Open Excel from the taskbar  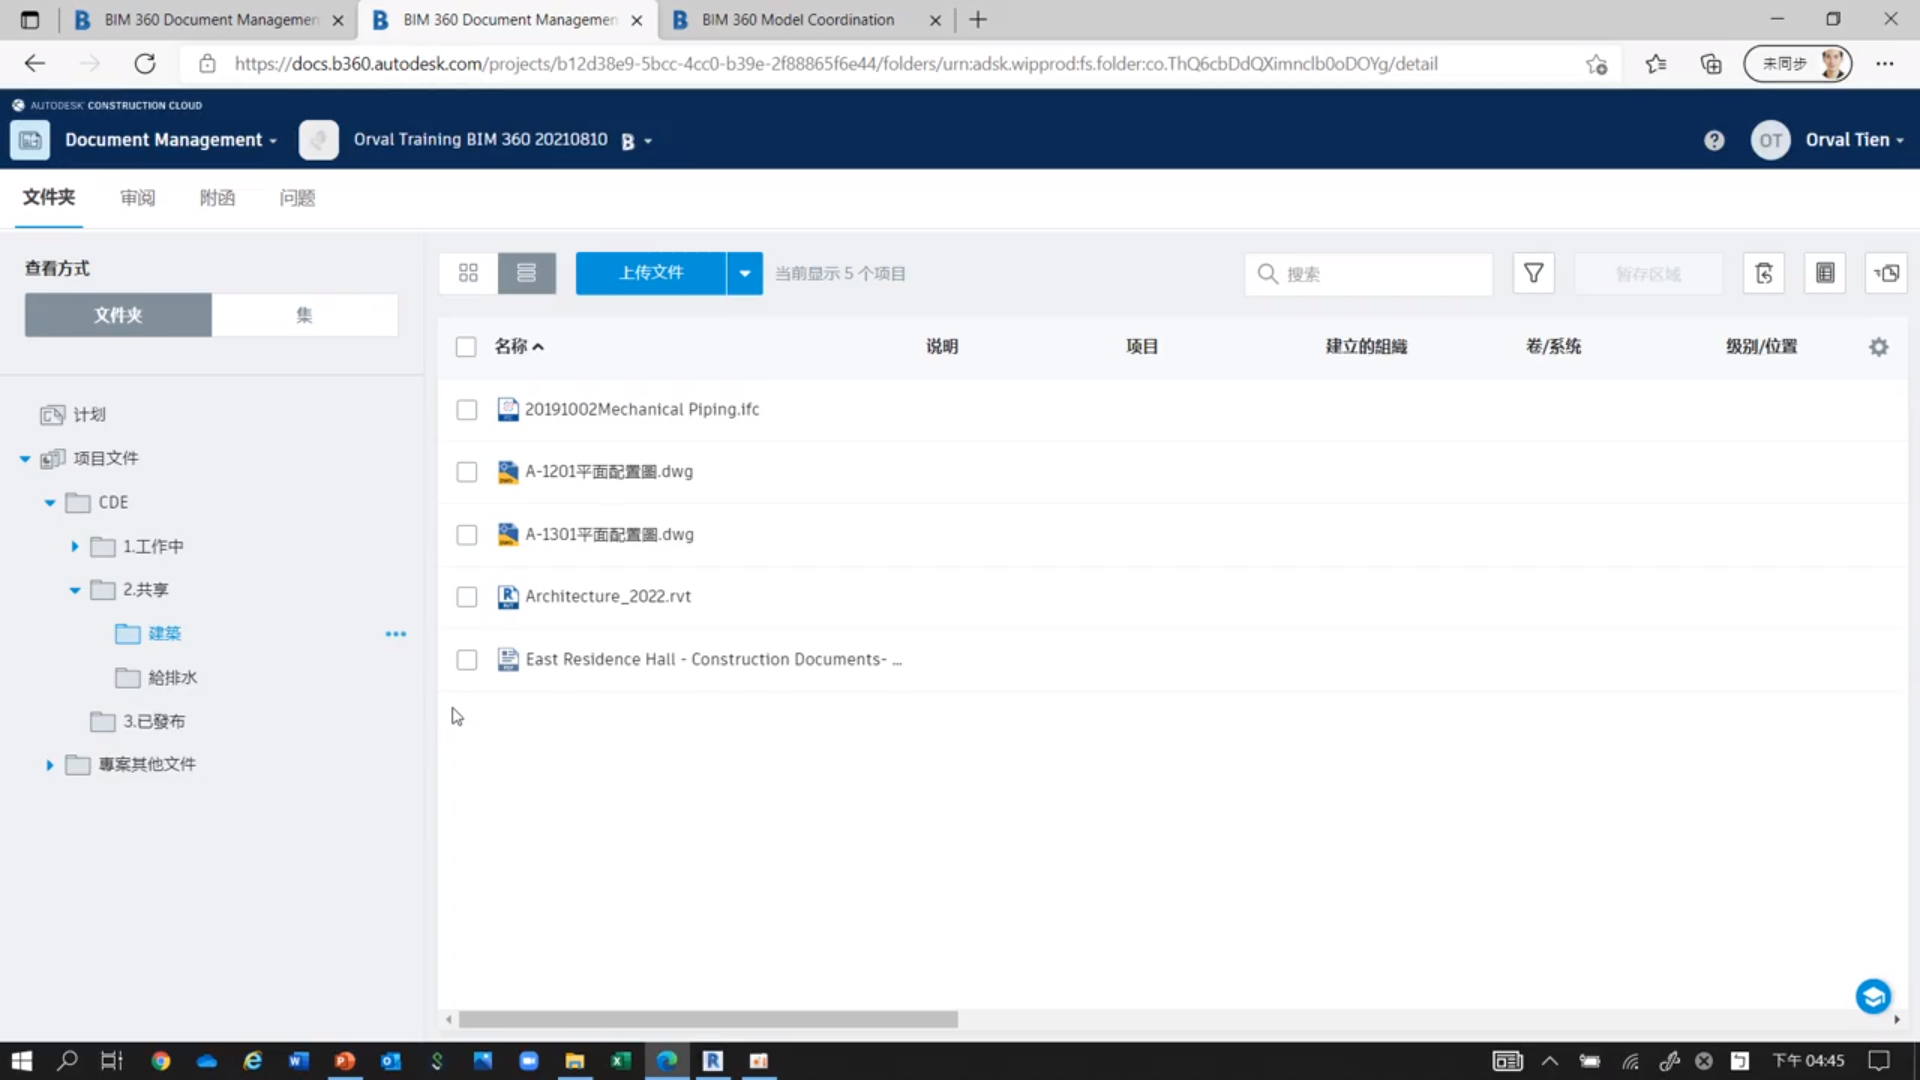click(x=621, y=1061)
